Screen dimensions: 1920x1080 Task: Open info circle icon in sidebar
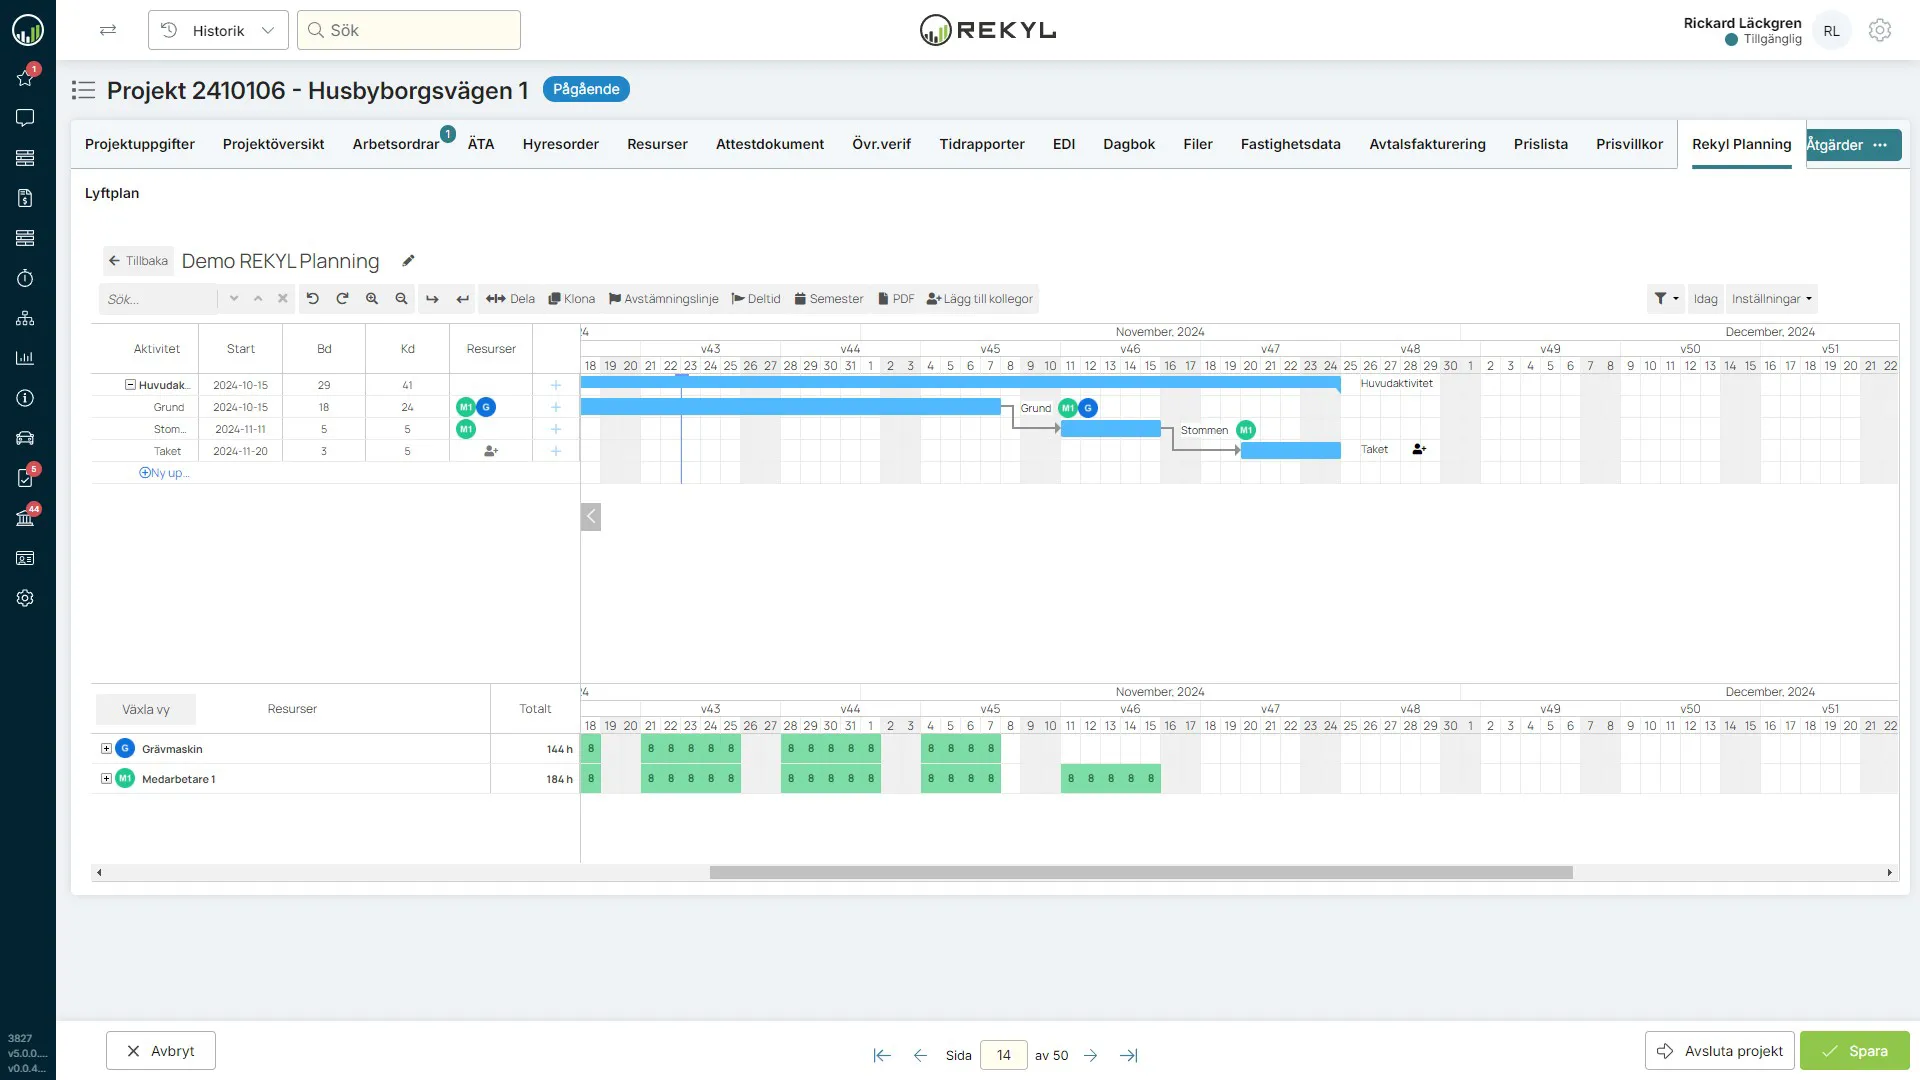(x=25, y=398)
